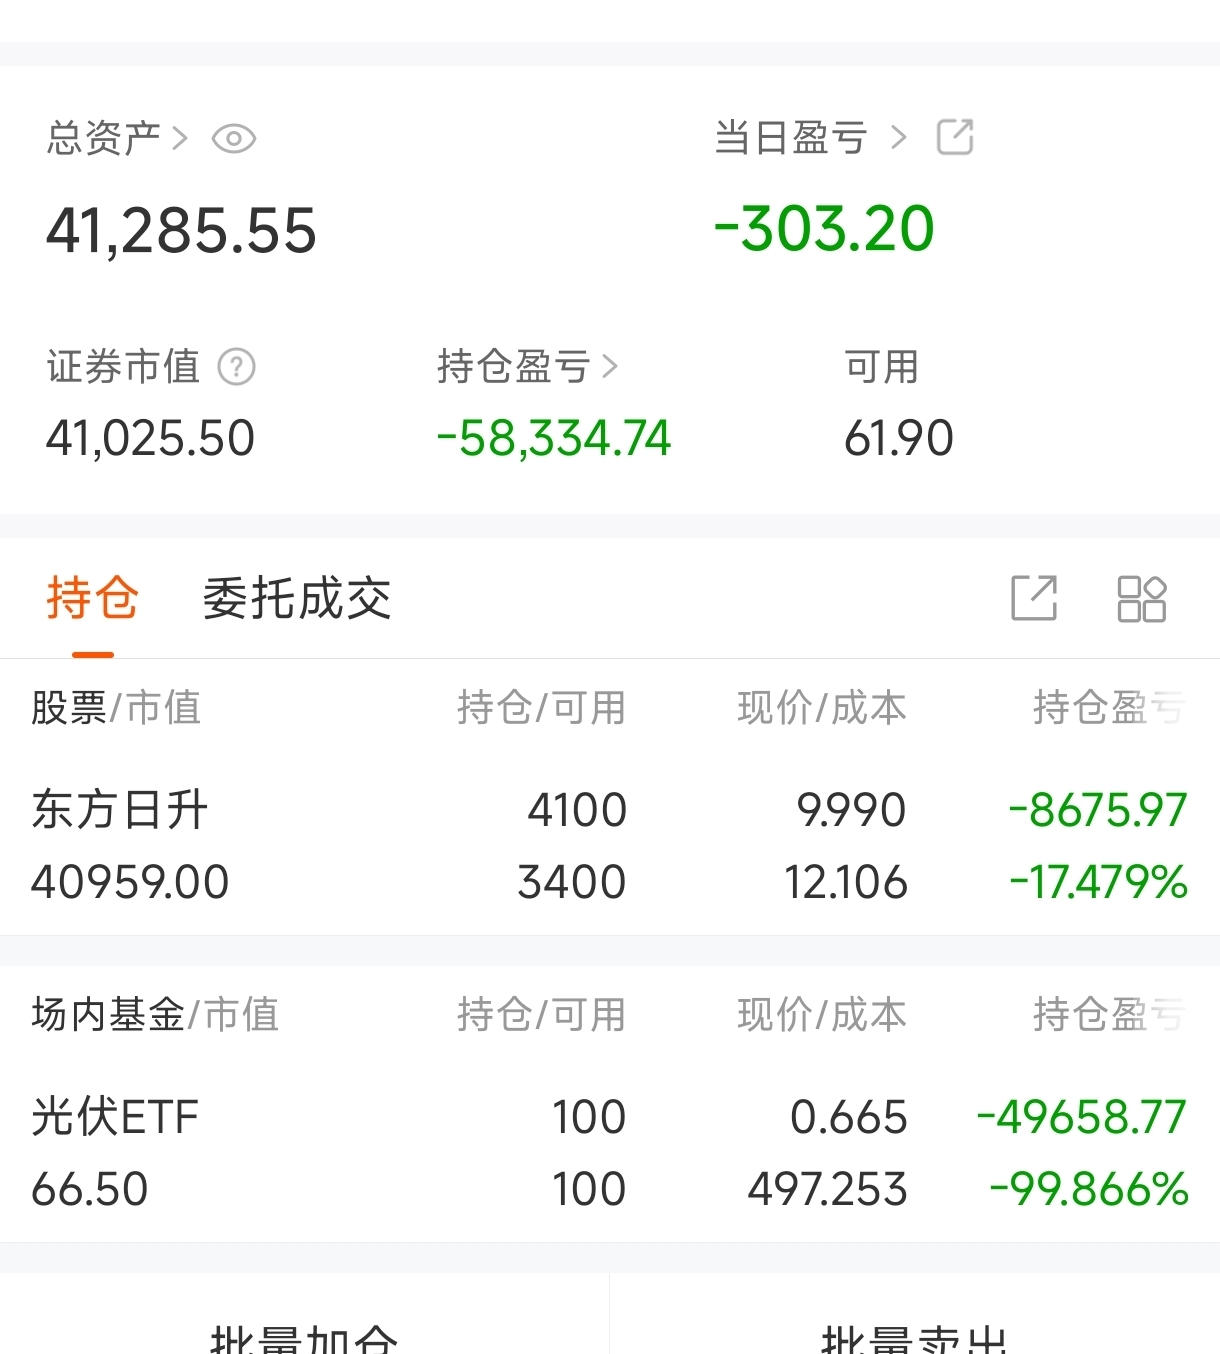Tap the total assets value 41,285.55
Image resolution: width=1220 pixels, height=1354 pixels.
click(x=181, y=231)
